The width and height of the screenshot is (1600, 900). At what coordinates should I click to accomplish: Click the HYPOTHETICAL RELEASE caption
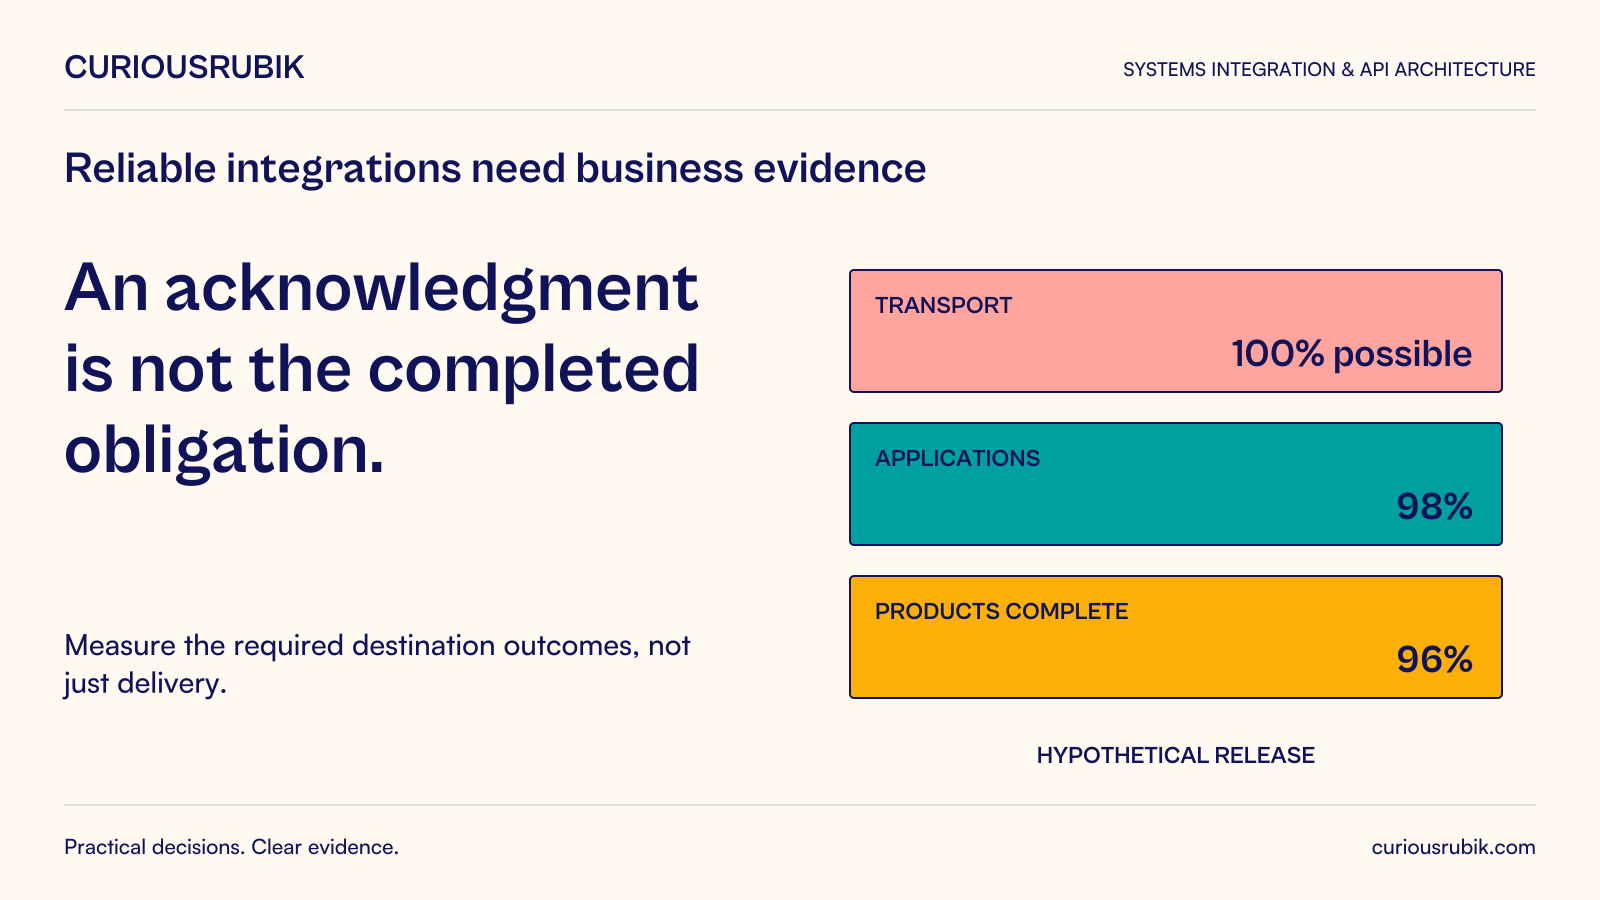point(1175,755)
